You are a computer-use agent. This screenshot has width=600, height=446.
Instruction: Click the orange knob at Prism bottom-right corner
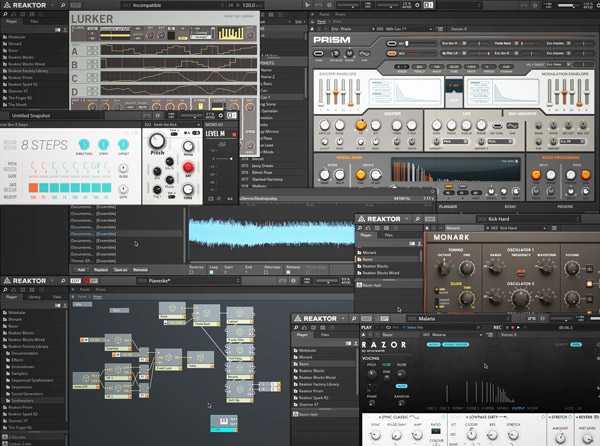tap(585, 175)
